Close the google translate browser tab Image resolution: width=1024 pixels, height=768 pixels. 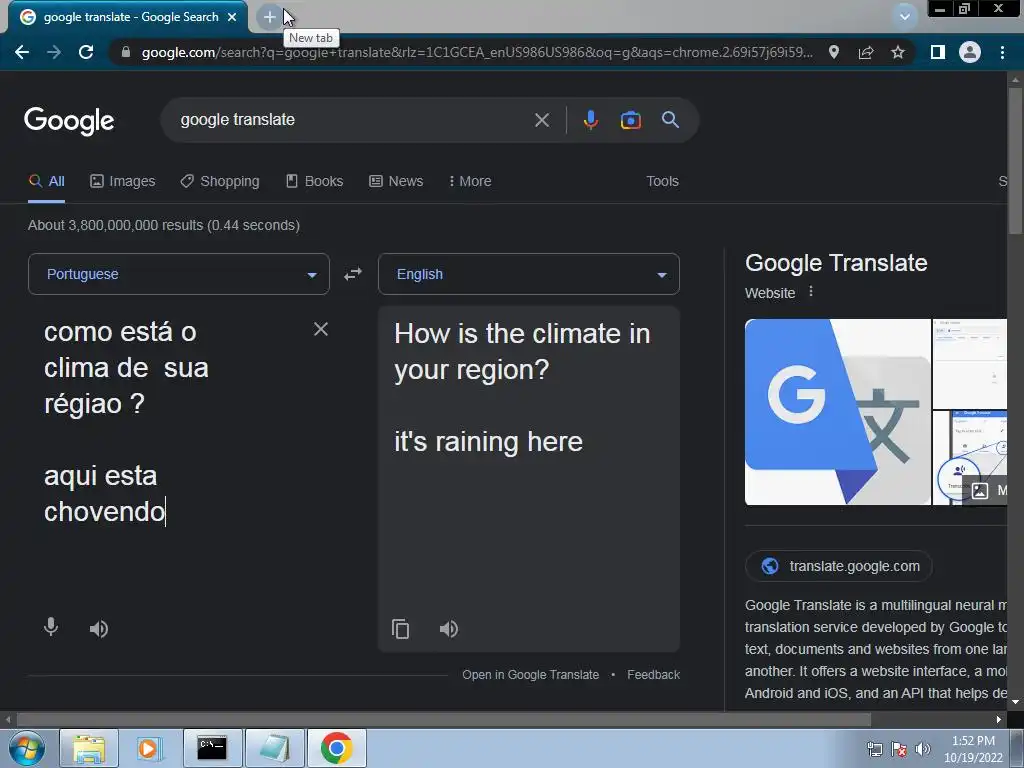click(232, 17)
